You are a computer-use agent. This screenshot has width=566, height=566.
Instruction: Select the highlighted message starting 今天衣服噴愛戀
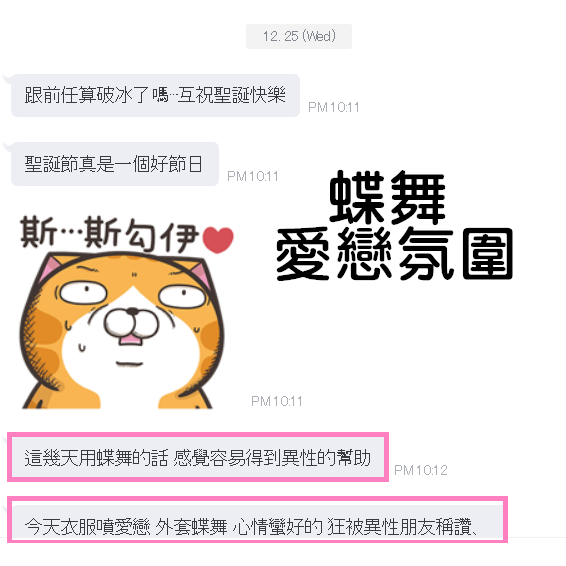[x=257, y=519]
